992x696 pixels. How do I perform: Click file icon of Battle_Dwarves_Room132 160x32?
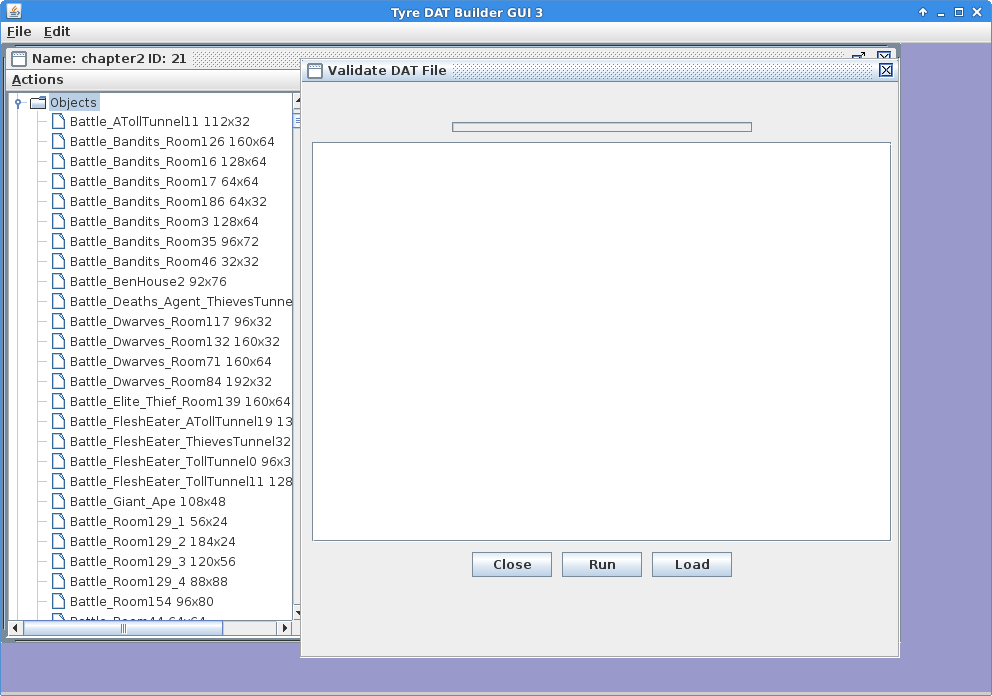pyautogui.click(x=58, y=341)
